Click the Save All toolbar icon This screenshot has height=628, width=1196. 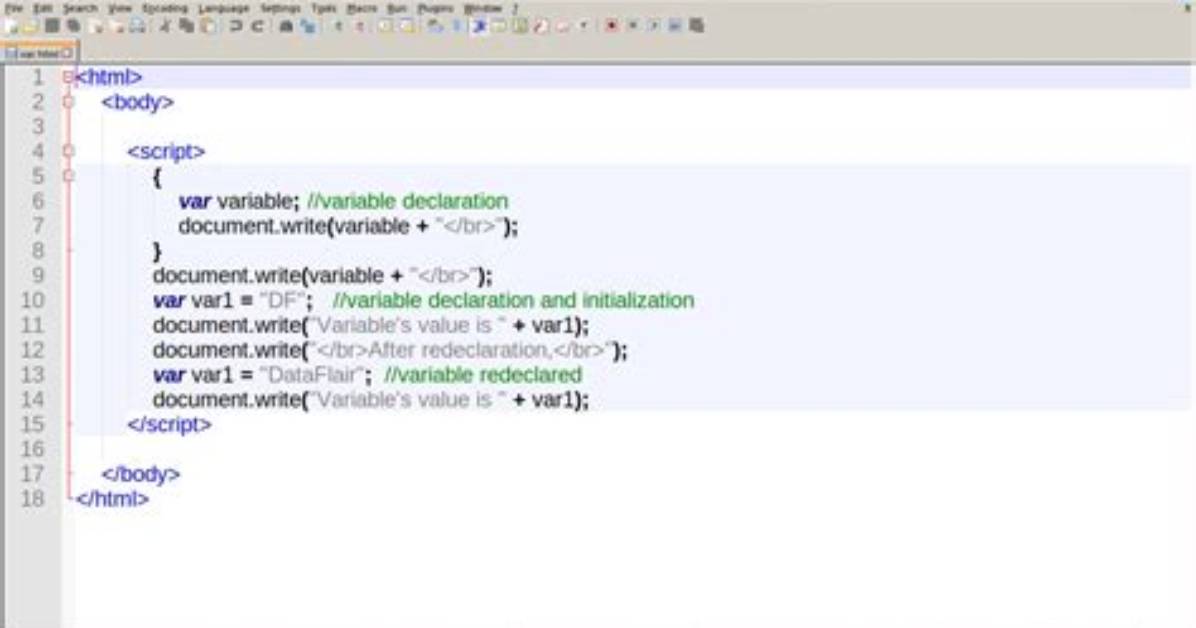click(73, 26)
